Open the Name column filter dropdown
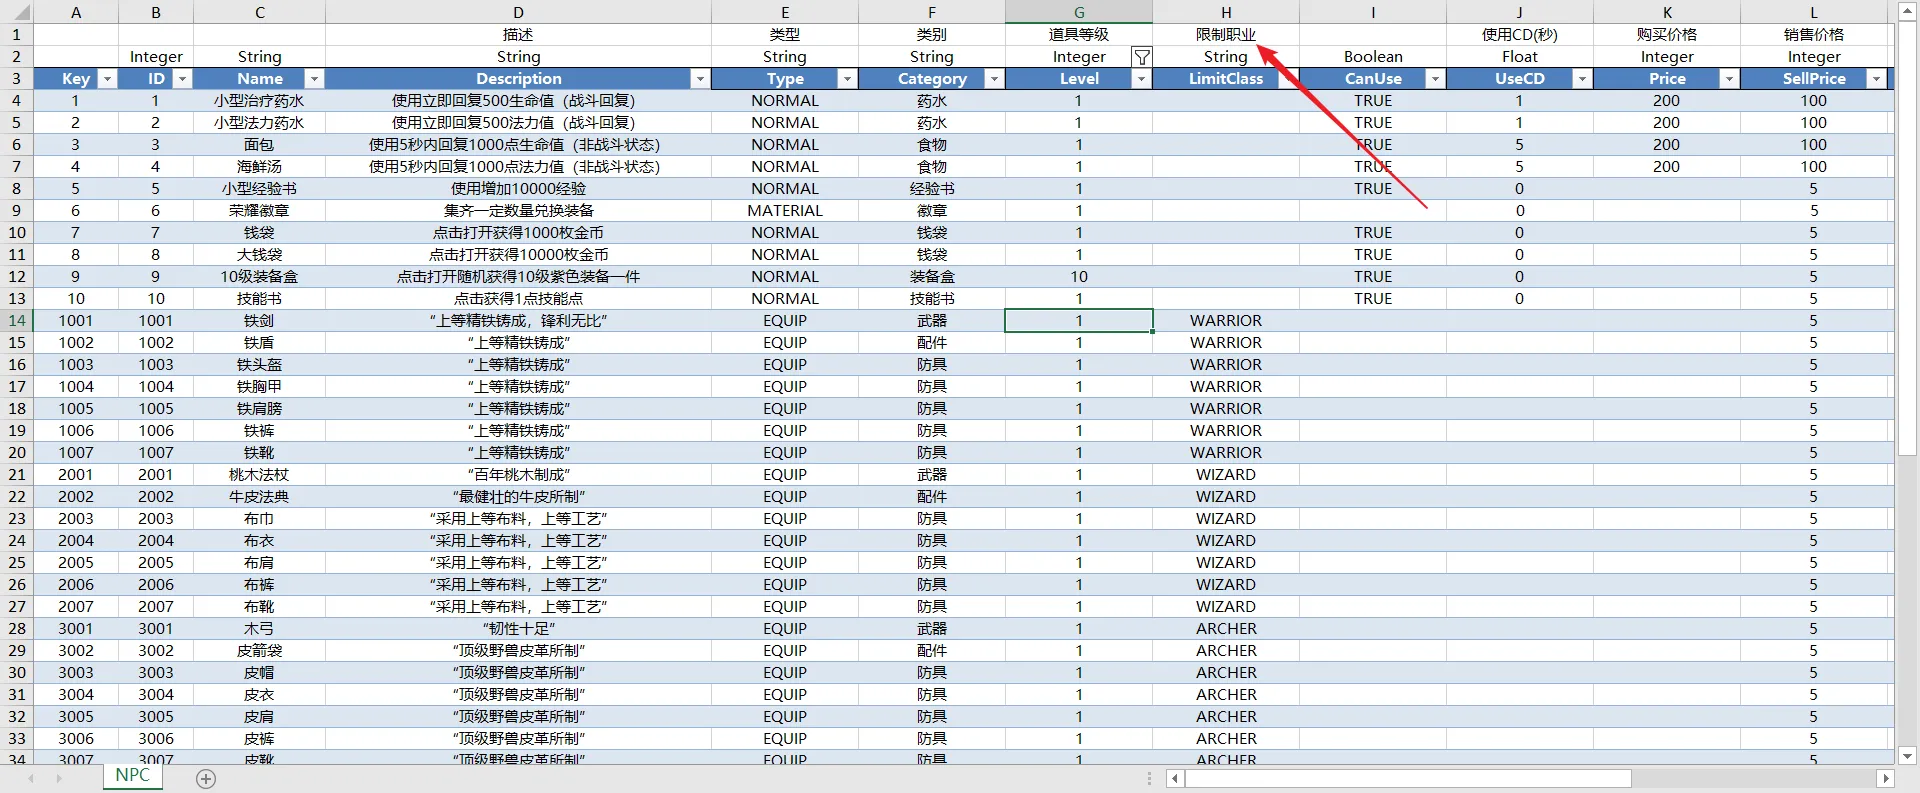 pos(313,79)
